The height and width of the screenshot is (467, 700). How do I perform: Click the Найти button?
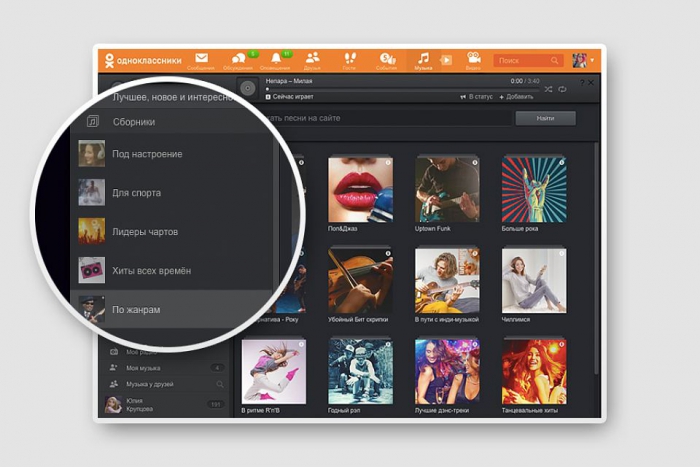pyautogui.click(x=546, y=118)
